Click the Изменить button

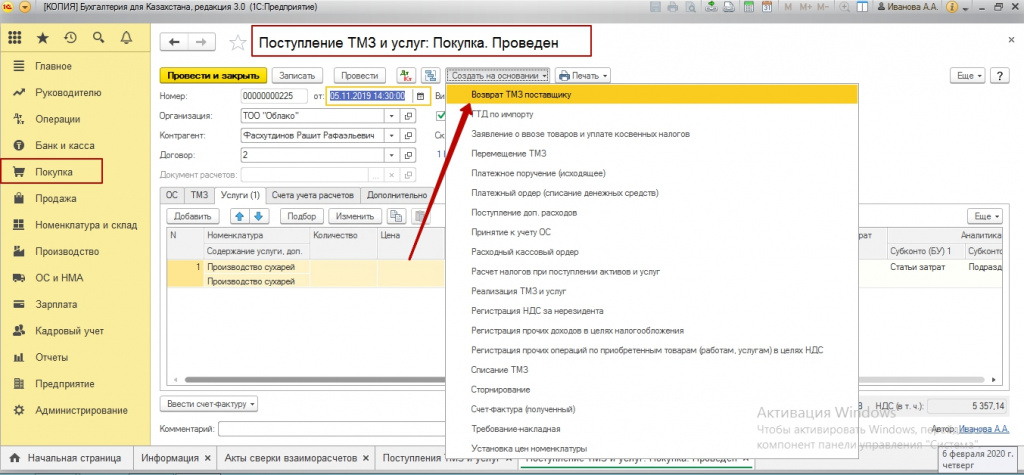[x=355, y=216]
